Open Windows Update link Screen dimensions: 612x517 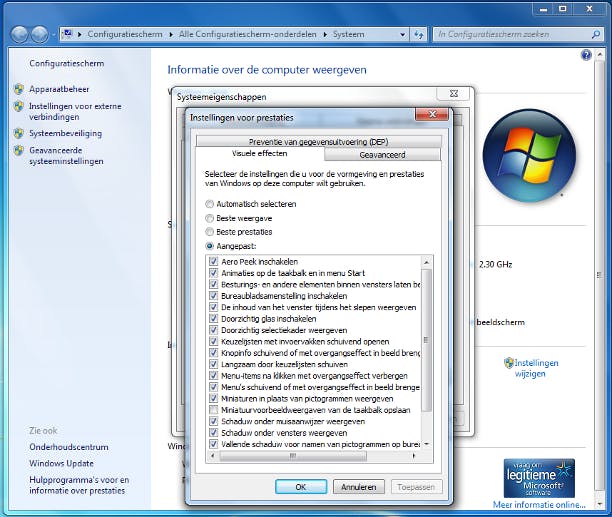click(61, 464)
